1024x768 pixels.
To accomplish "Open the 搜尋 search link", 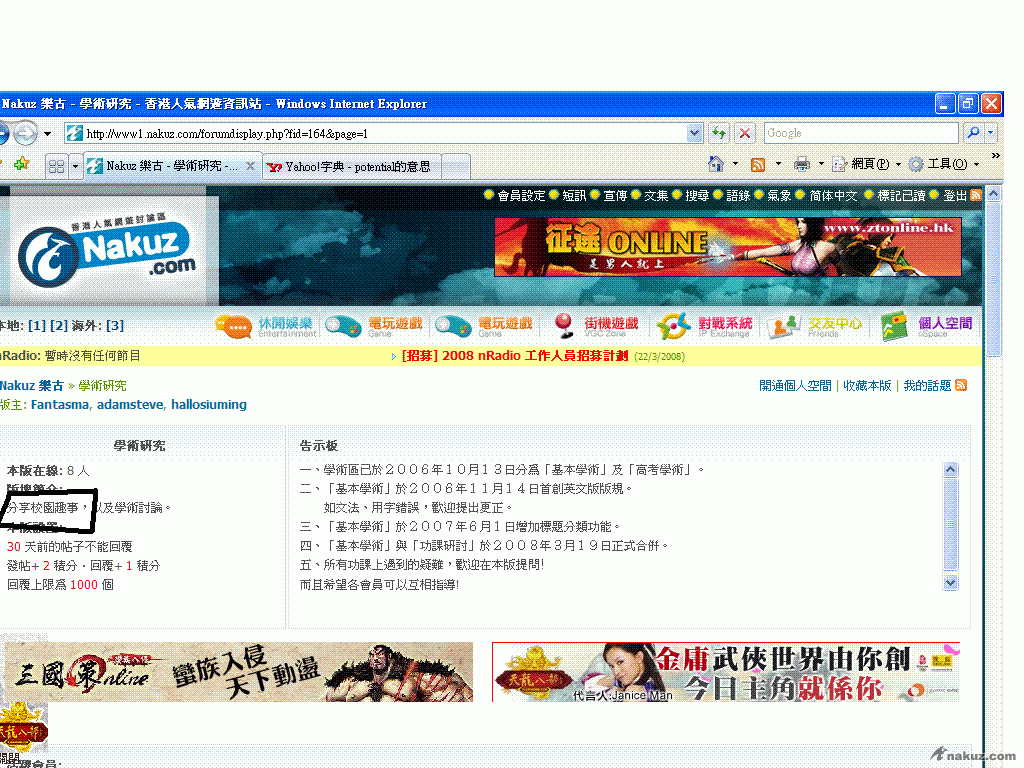I will [697, 195].
